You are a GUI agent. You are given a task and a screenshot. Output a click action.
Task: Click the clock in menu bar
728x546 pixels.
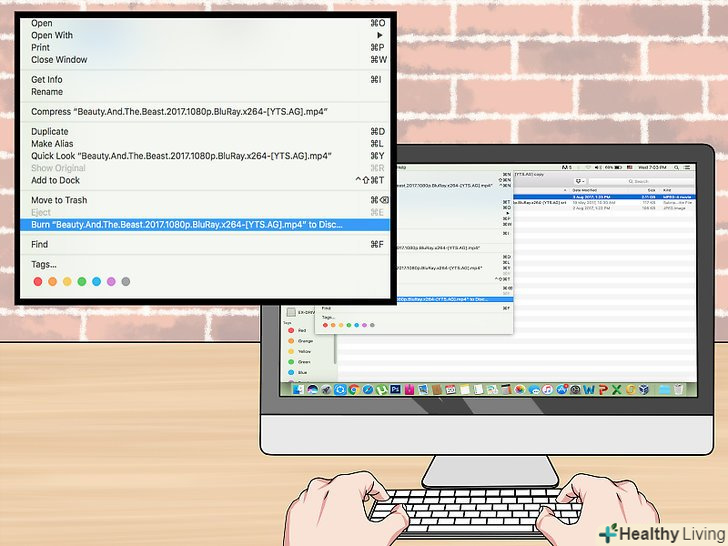[652, 168]
